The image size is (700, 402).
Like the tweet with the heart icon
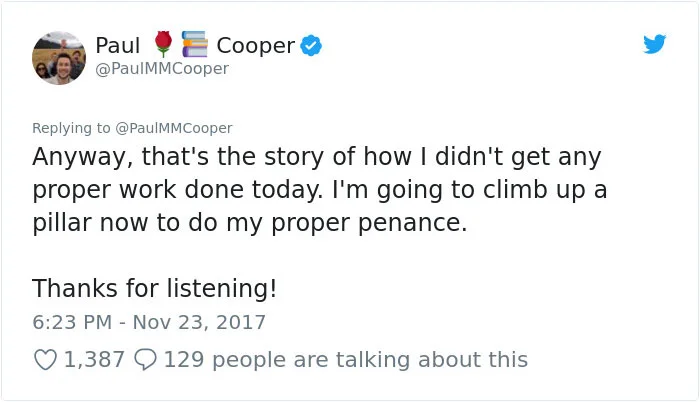[46, 360]
